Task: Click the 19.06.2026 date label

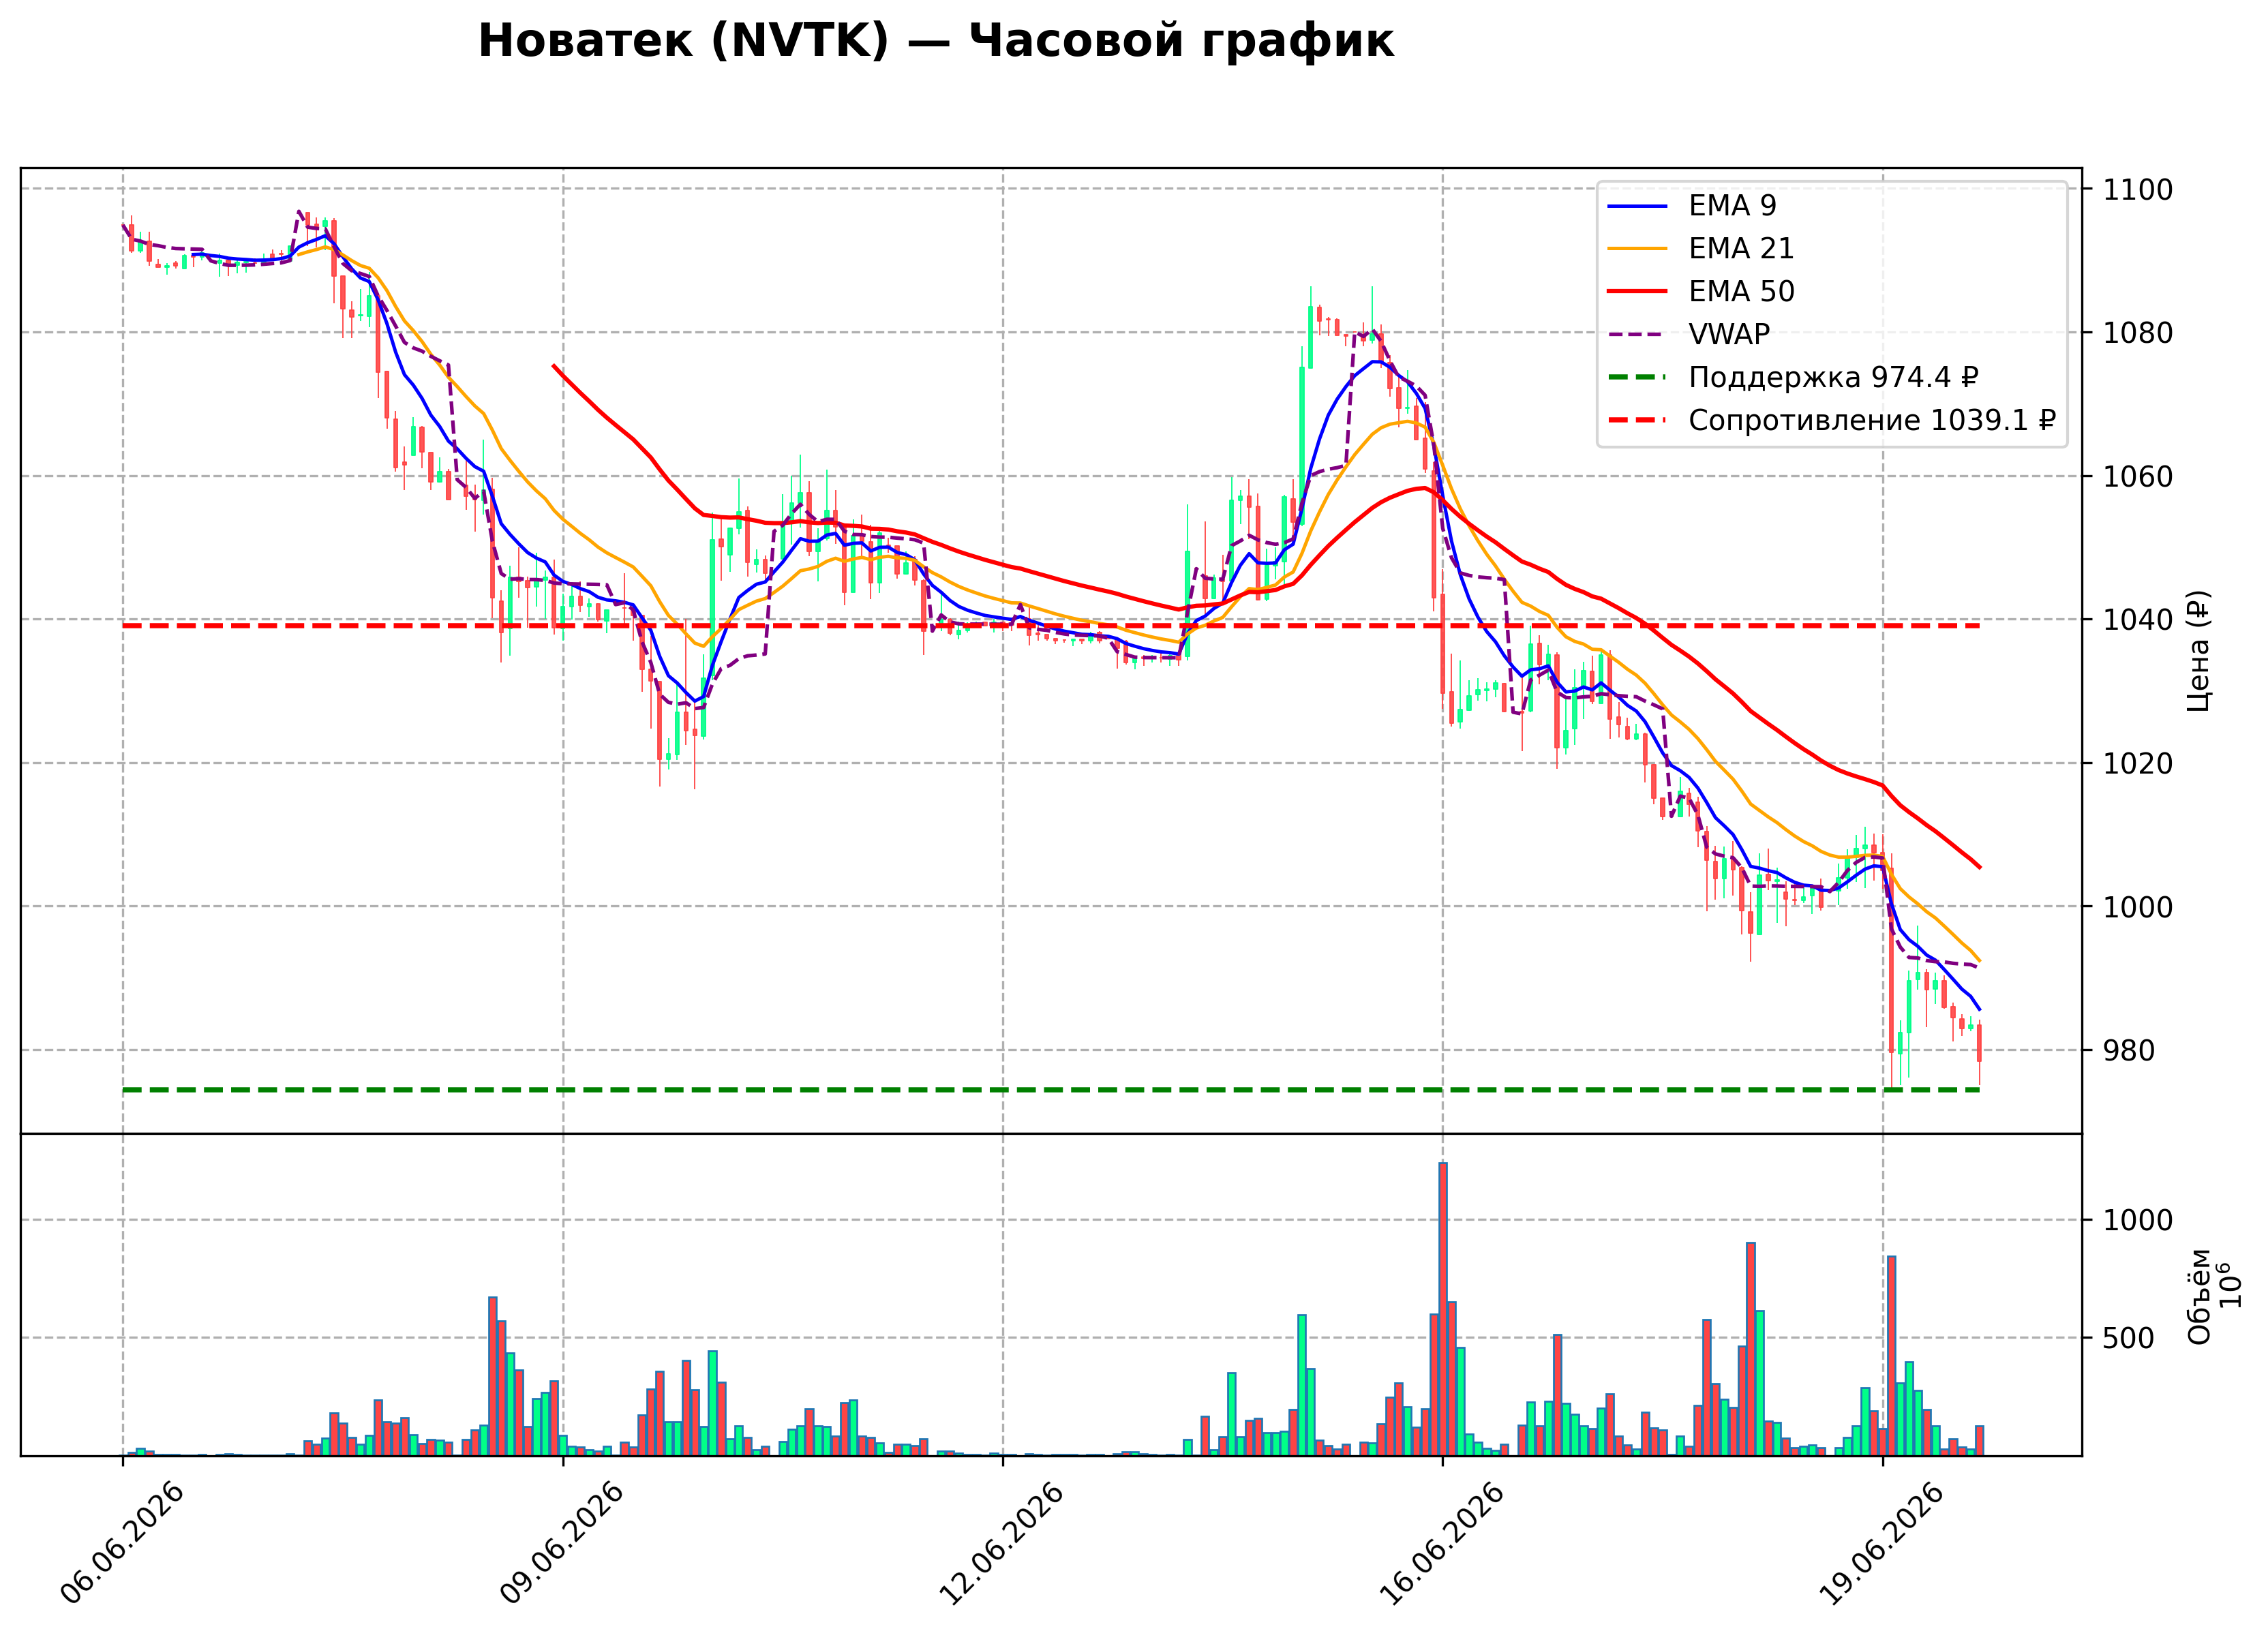Action: [1882, 1543]
